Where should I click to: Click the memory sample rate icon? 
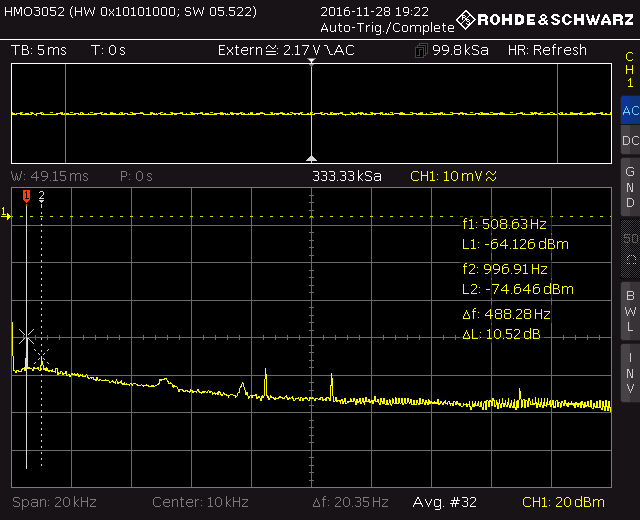pos(421,51)
